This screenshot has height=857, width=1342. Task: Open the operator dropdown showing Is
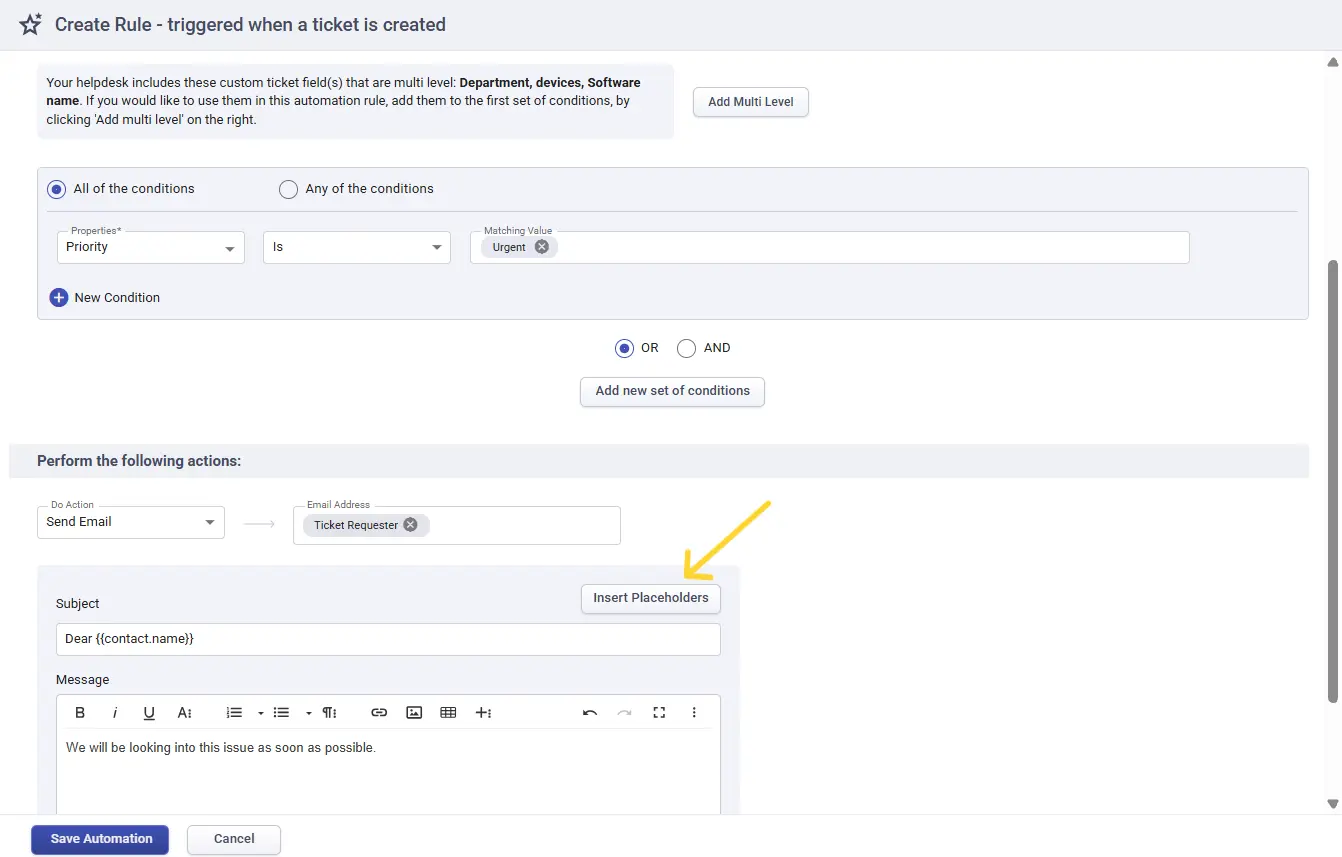pos(357,247)
